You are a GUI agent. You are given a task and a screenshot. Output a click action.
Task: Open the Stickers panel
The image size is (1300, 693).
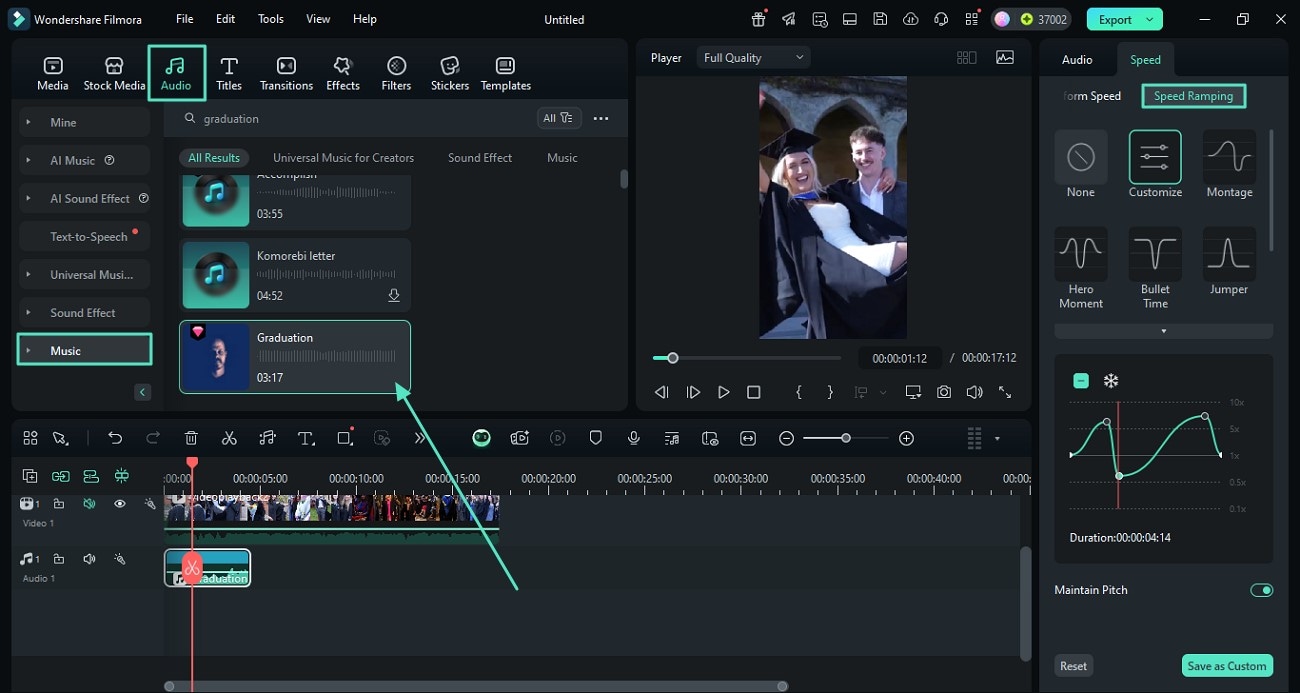[449, 74]
